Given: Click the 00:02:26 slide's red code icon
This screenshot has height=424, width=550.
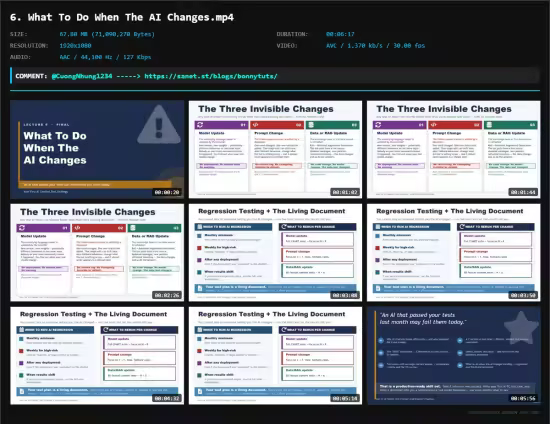Looking at the screenshot, I should coord(78,228).
